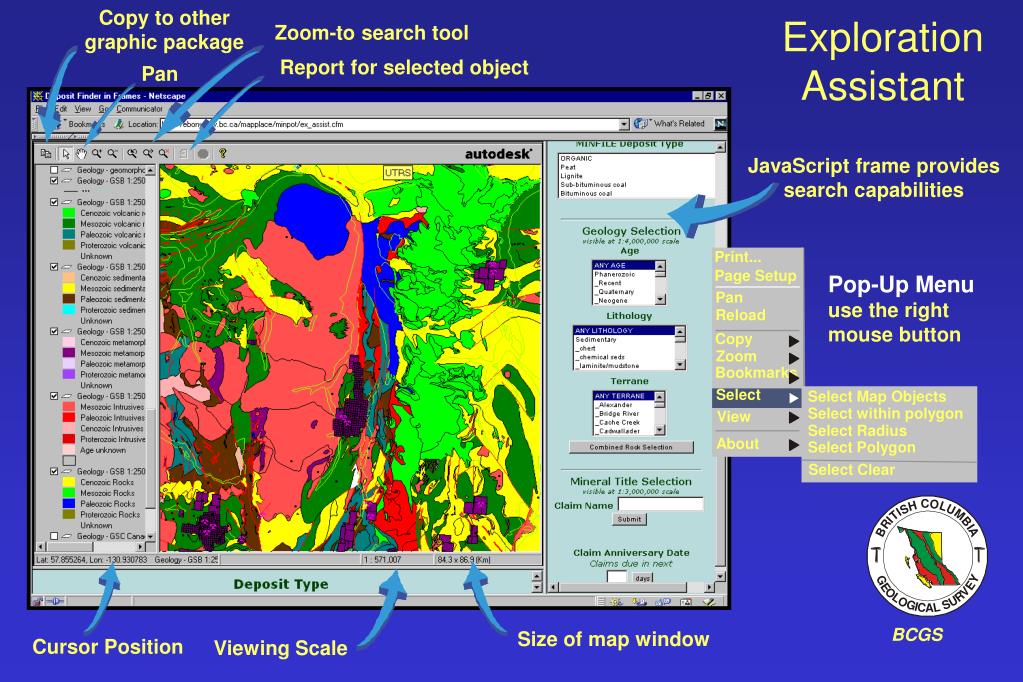1023x682 pixels.
Task: Open the Location URL dropdown arrow
Action: point(624,124)
